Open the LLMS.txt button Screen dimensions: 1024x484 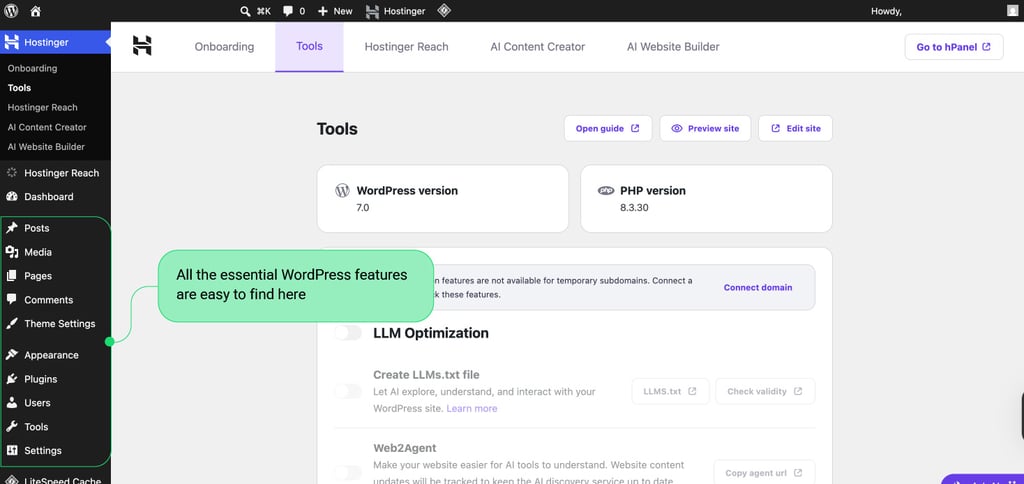670,391
